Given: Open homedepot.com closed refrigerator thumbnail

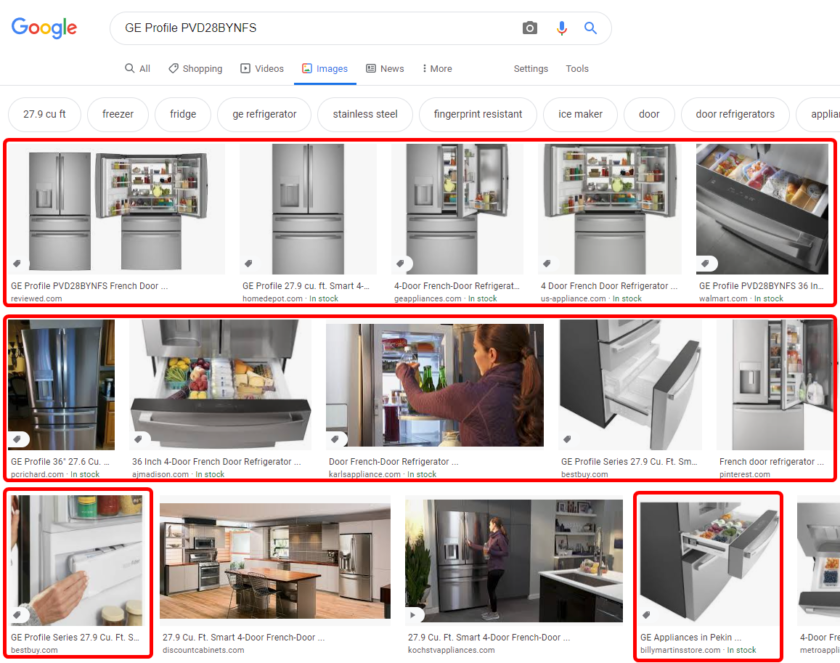Looking at the screenshot, I should coord(308,209).
